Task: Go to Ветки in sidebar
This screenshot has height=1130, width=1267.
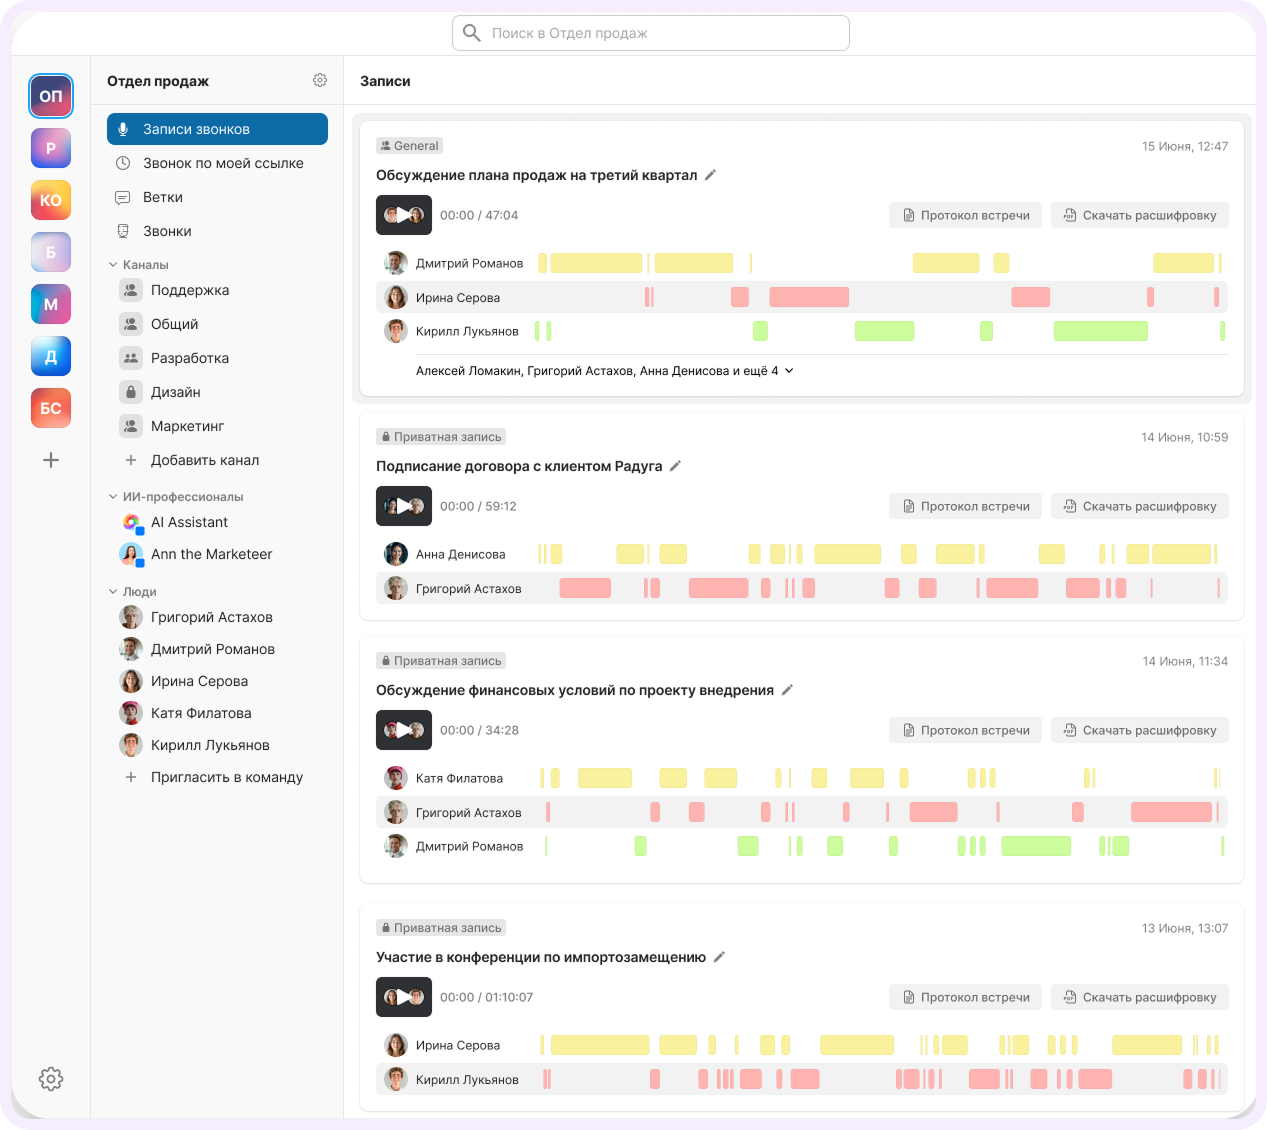Action: tap(217, 197)
